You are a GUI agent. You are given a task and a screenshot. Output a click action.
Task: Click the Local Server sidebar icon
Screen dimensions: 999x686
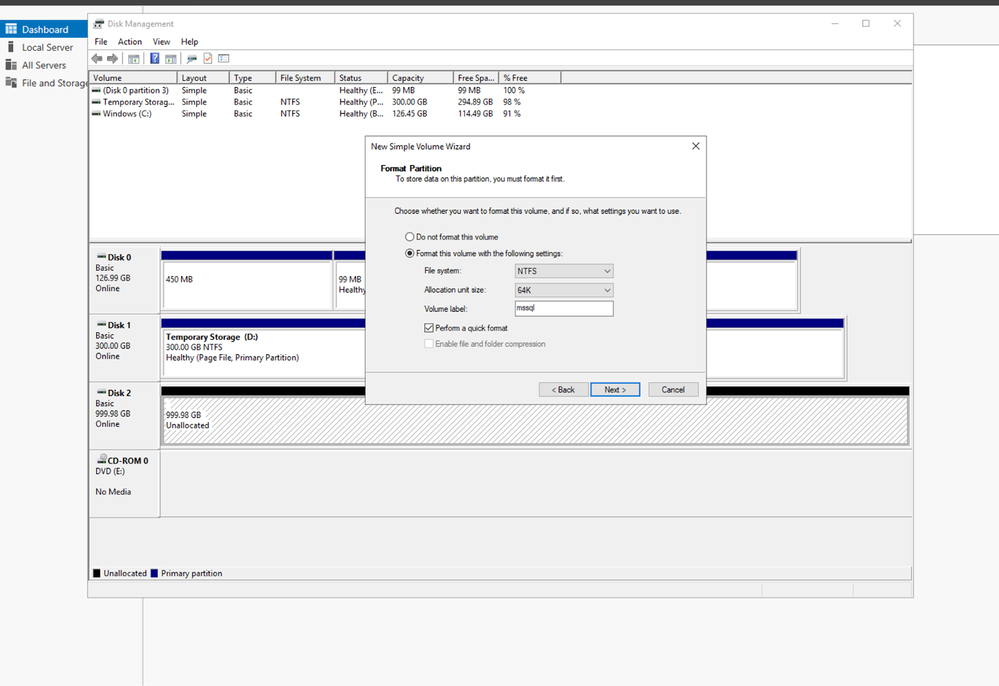11,47
